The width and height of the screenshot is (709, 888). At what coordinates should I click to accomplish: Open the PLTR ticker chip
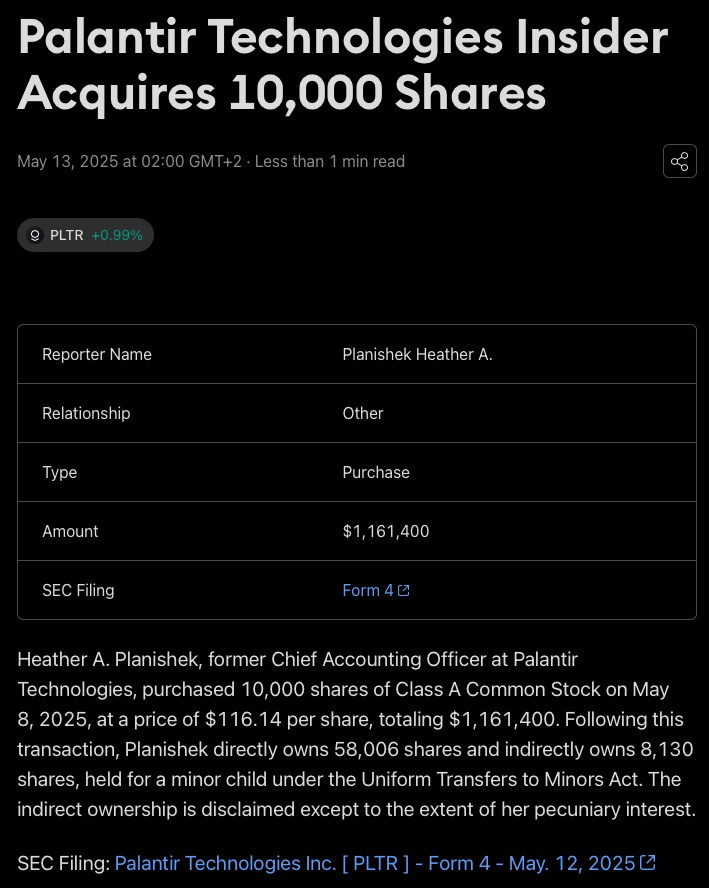pyautogui.click(x=86, y=235)
